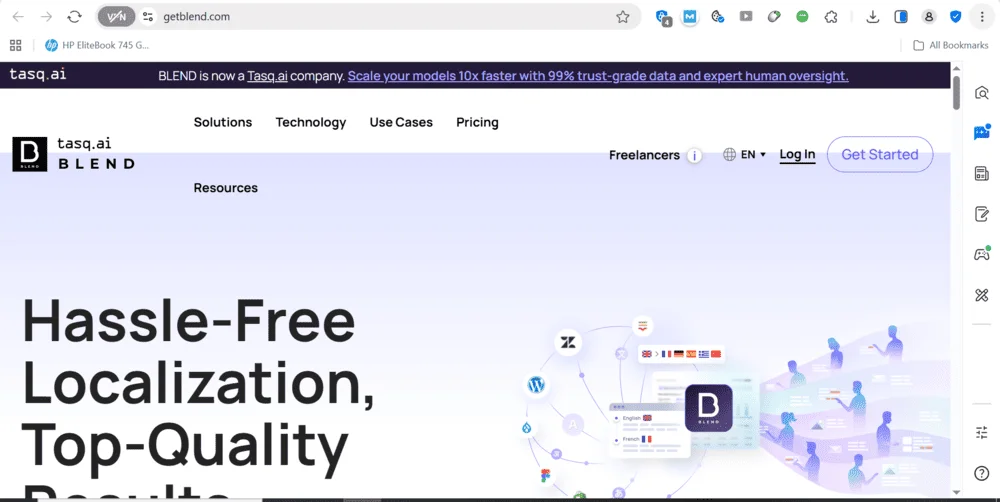
Task: Open site information icon beside getblend.com
Action: click(148, 17)
